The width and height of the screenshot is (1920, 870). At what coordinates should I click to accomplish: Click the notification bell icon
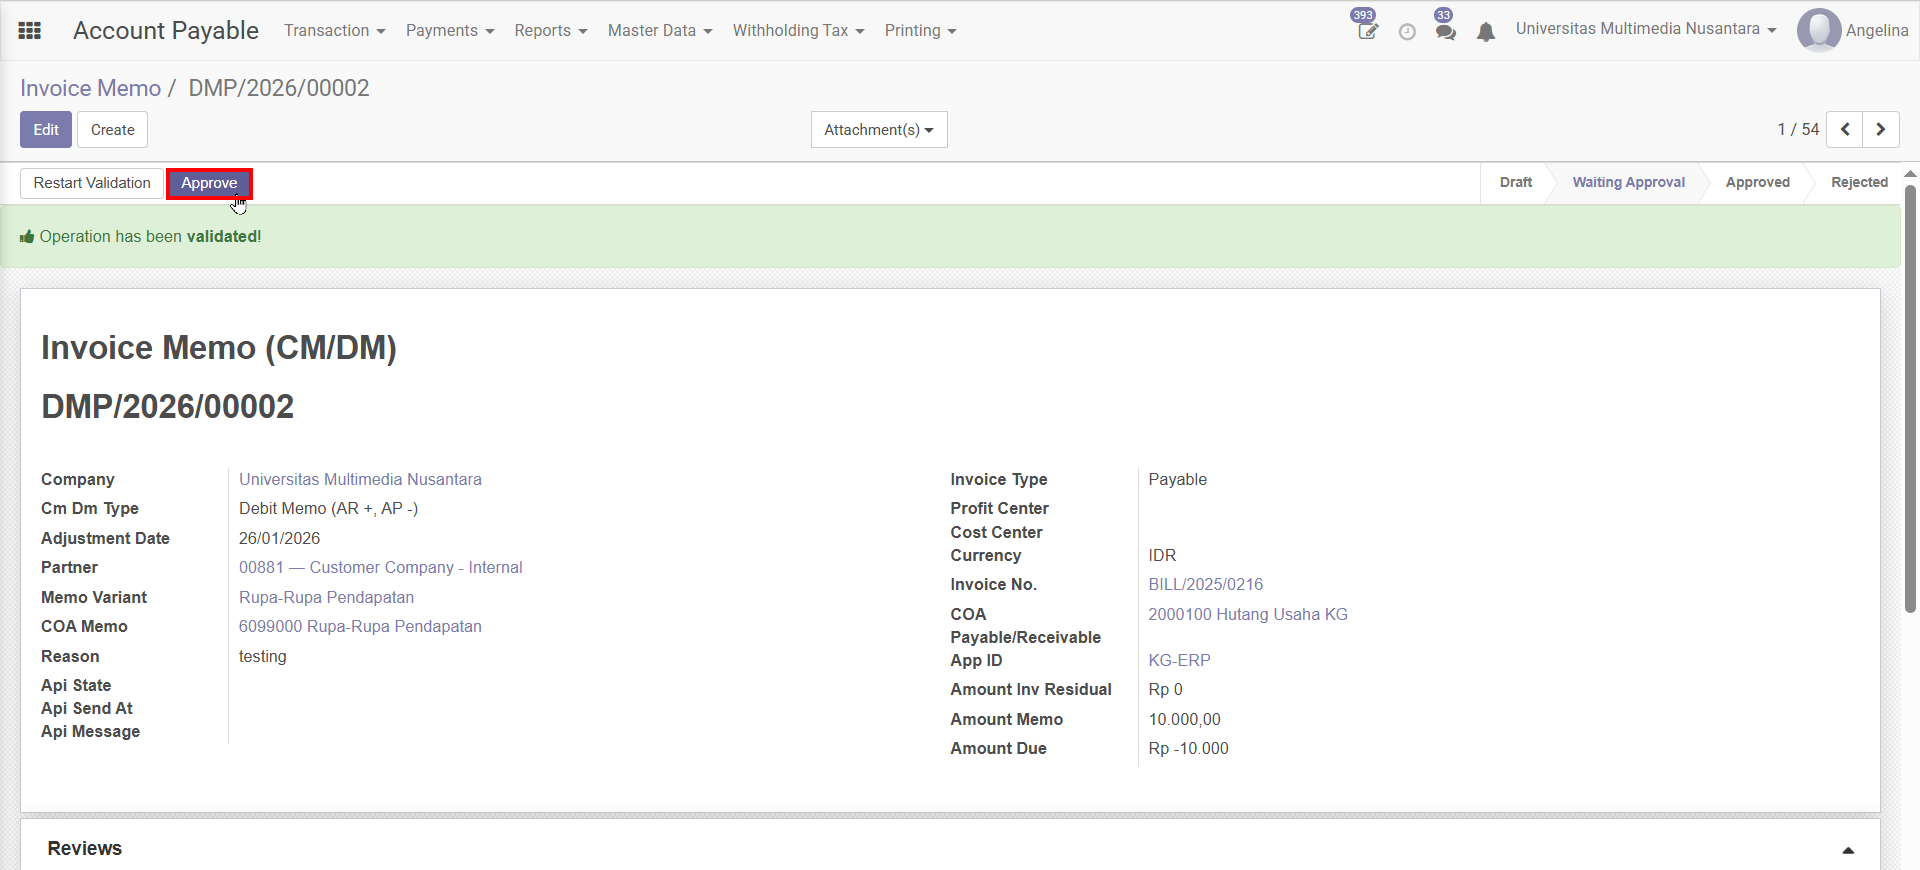(x=1486, y=32)
